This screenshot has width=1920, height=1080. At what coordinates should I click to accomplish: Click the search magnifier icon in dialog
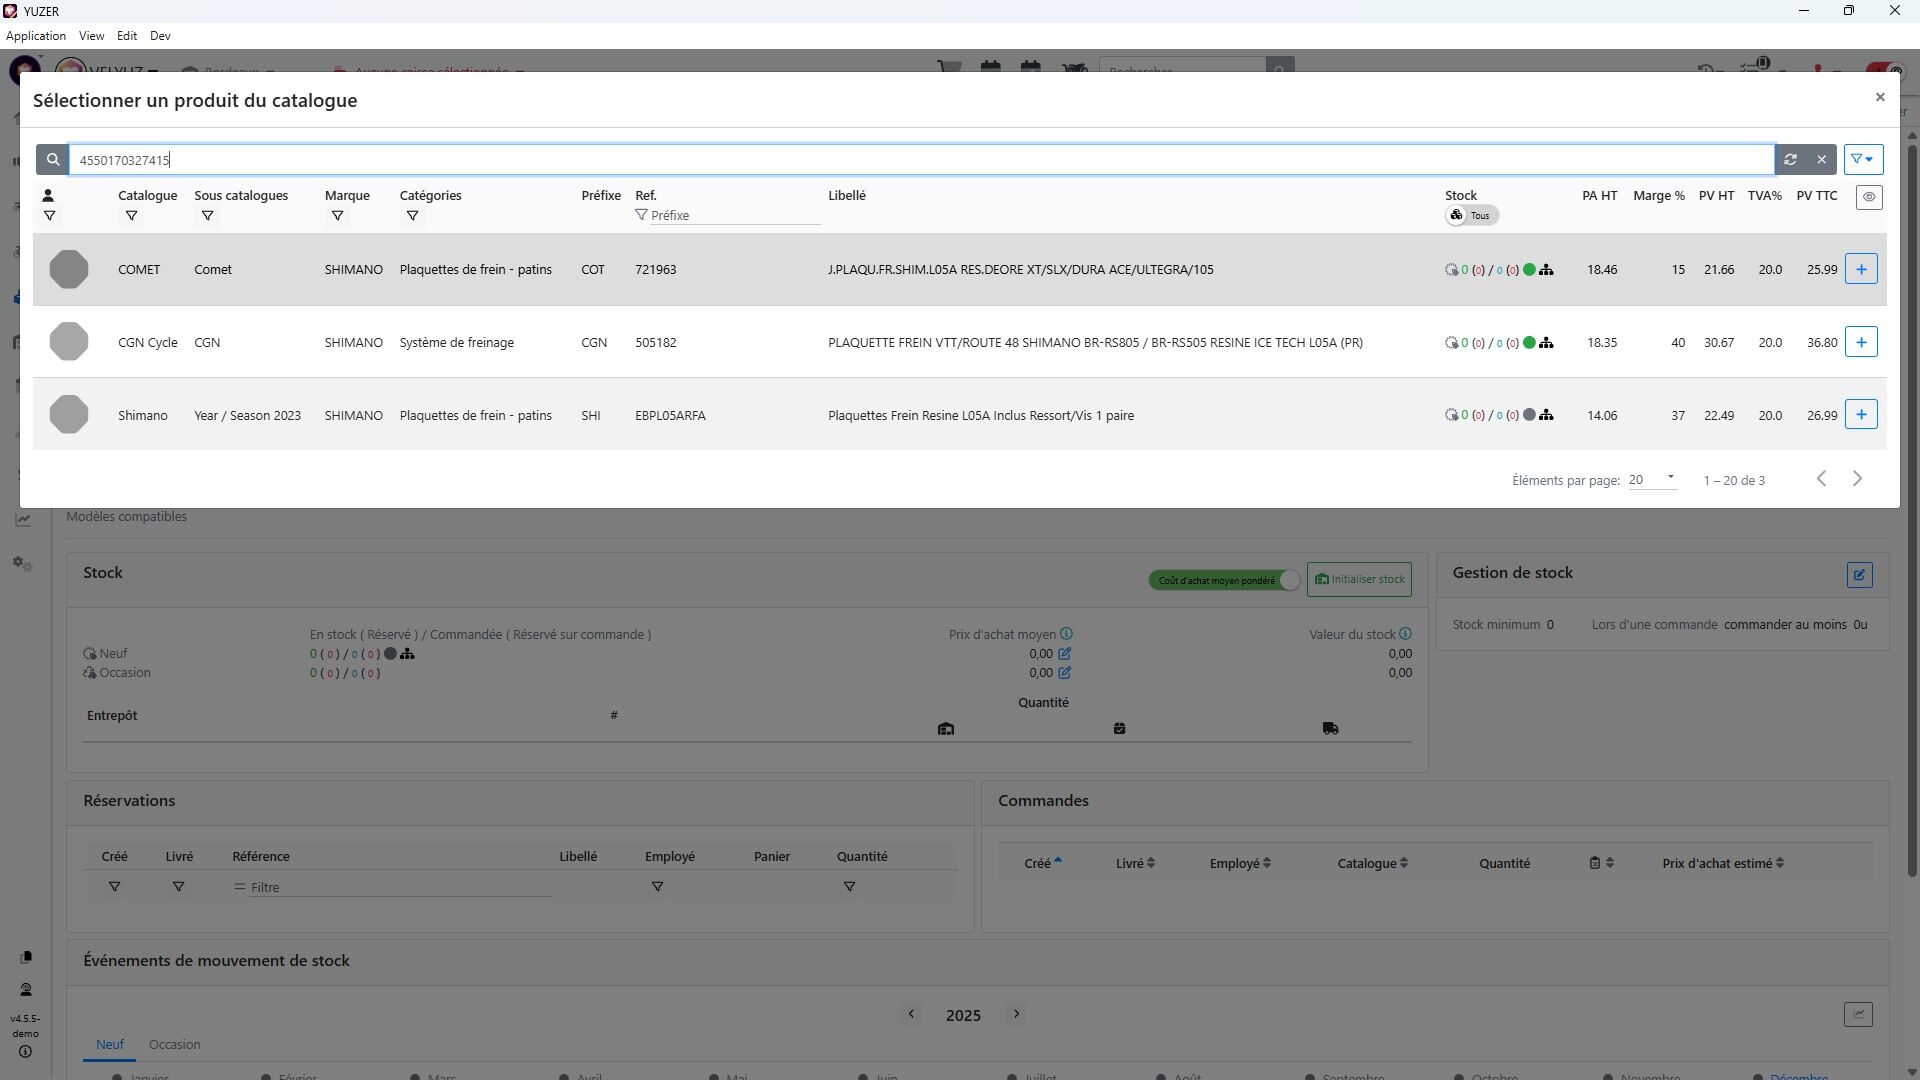click(53, 160)
